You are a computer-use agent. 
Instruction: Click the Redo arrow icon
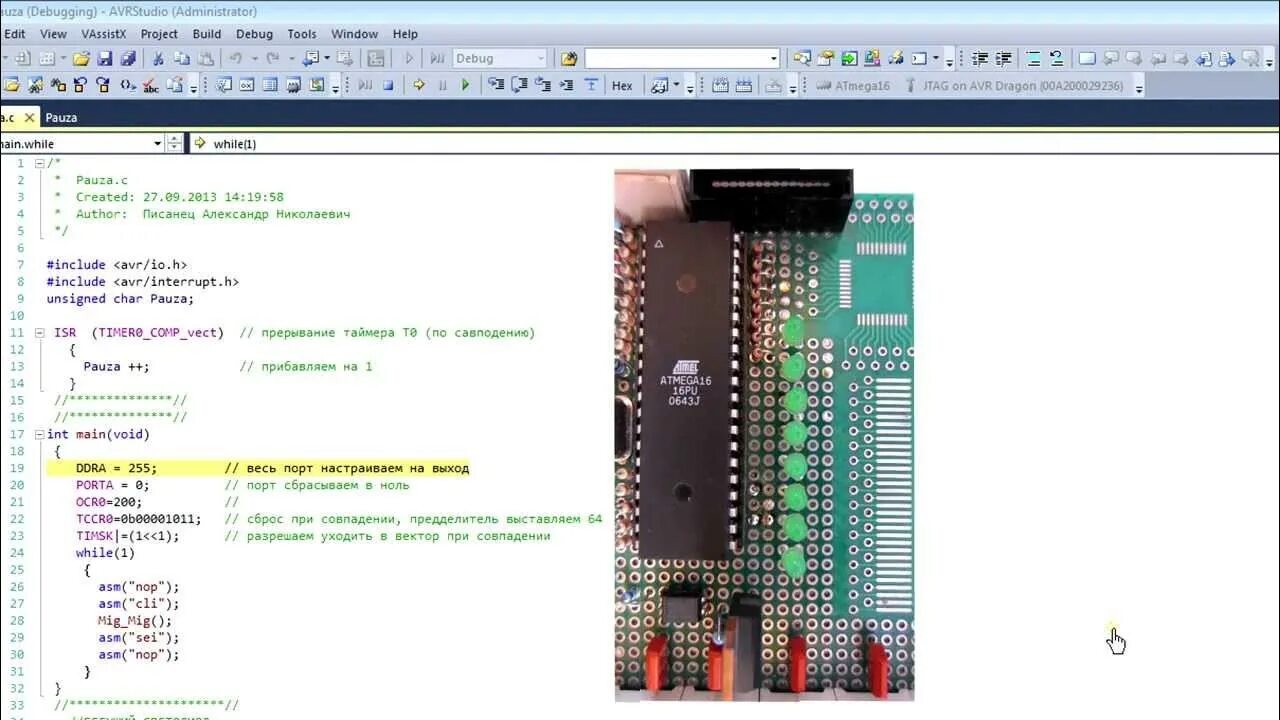272,58
